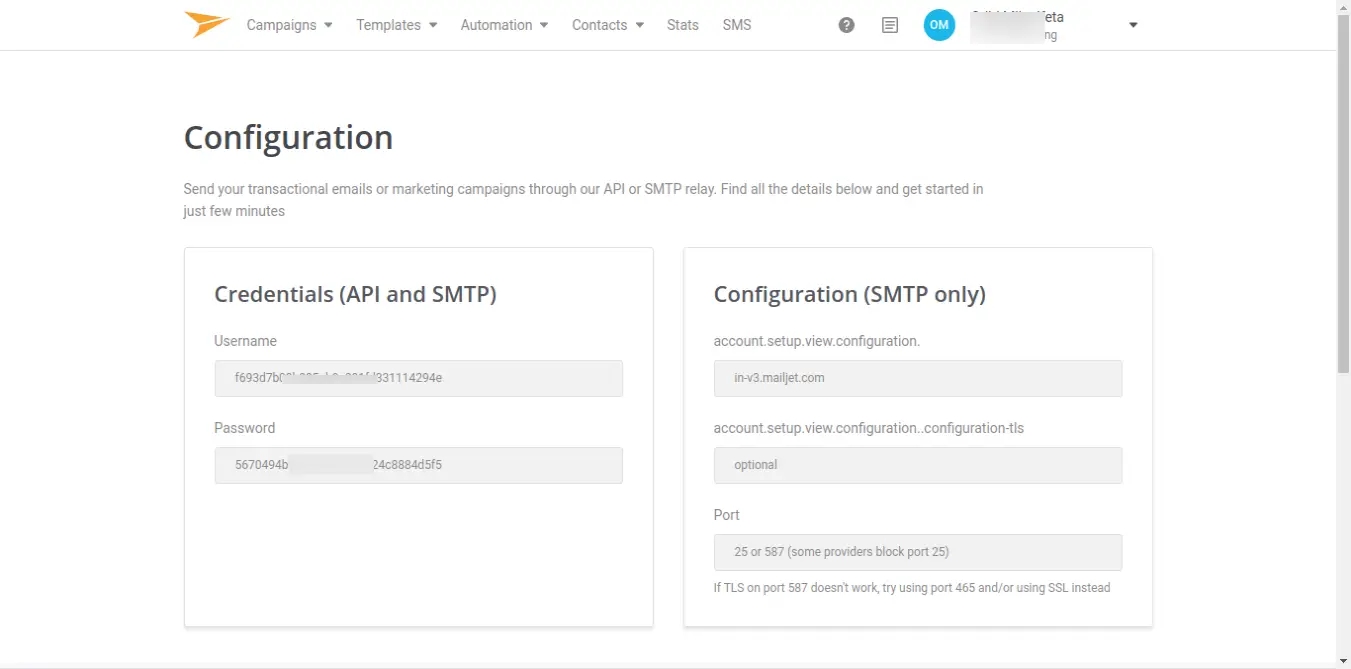Open the help question mark icon
This screenshot has height=669, width=1351.
click(846, 25)
